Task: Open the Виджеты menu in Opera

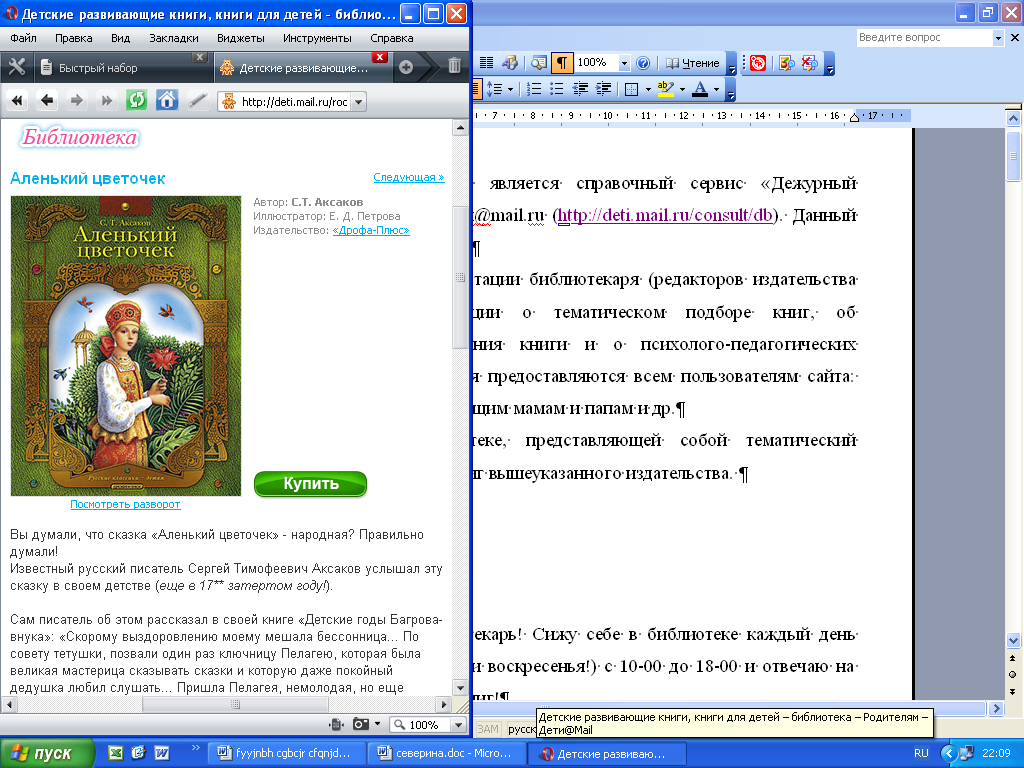Action: pos(240,38)
